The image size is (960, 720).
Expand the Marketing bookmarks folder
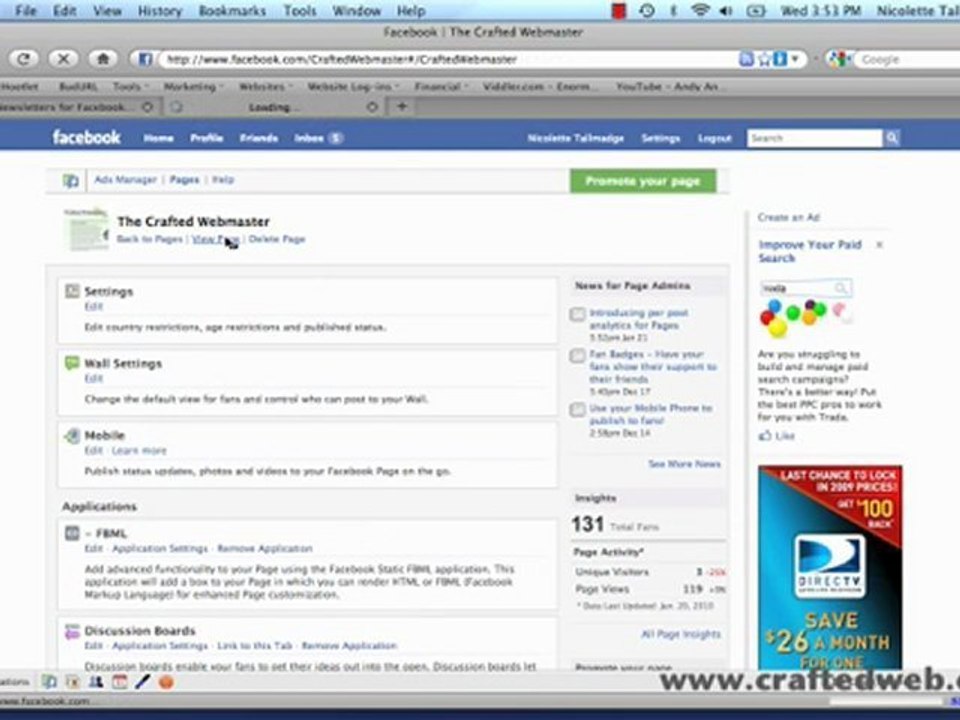[x=193, y=86]
